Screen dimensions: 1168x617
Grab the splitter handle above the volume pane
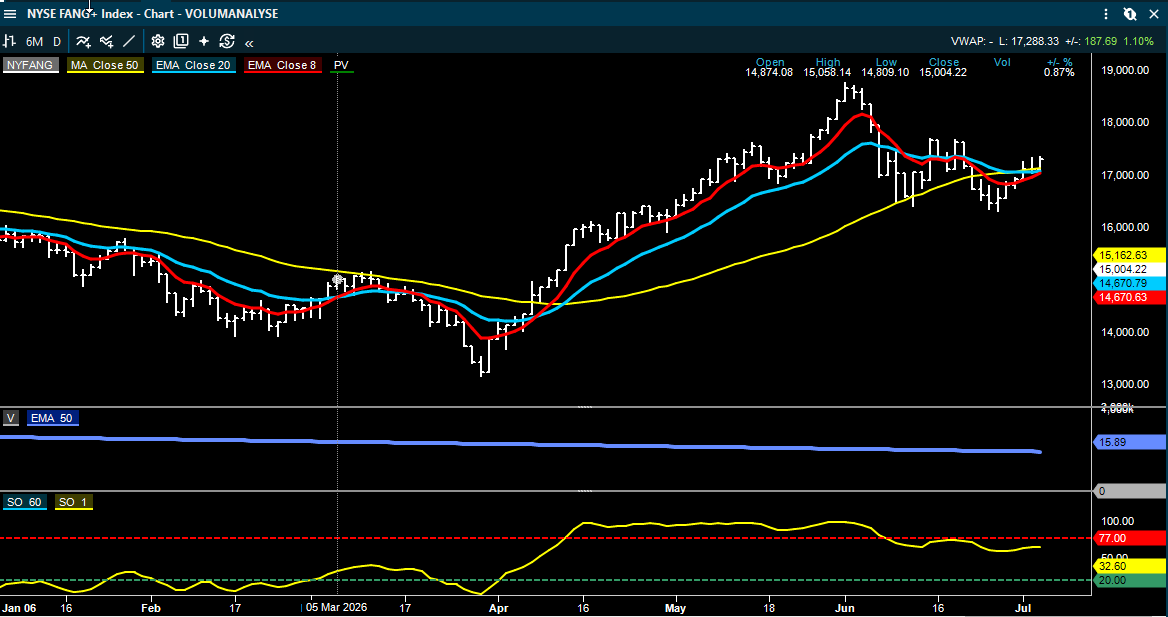pos(585,408)
